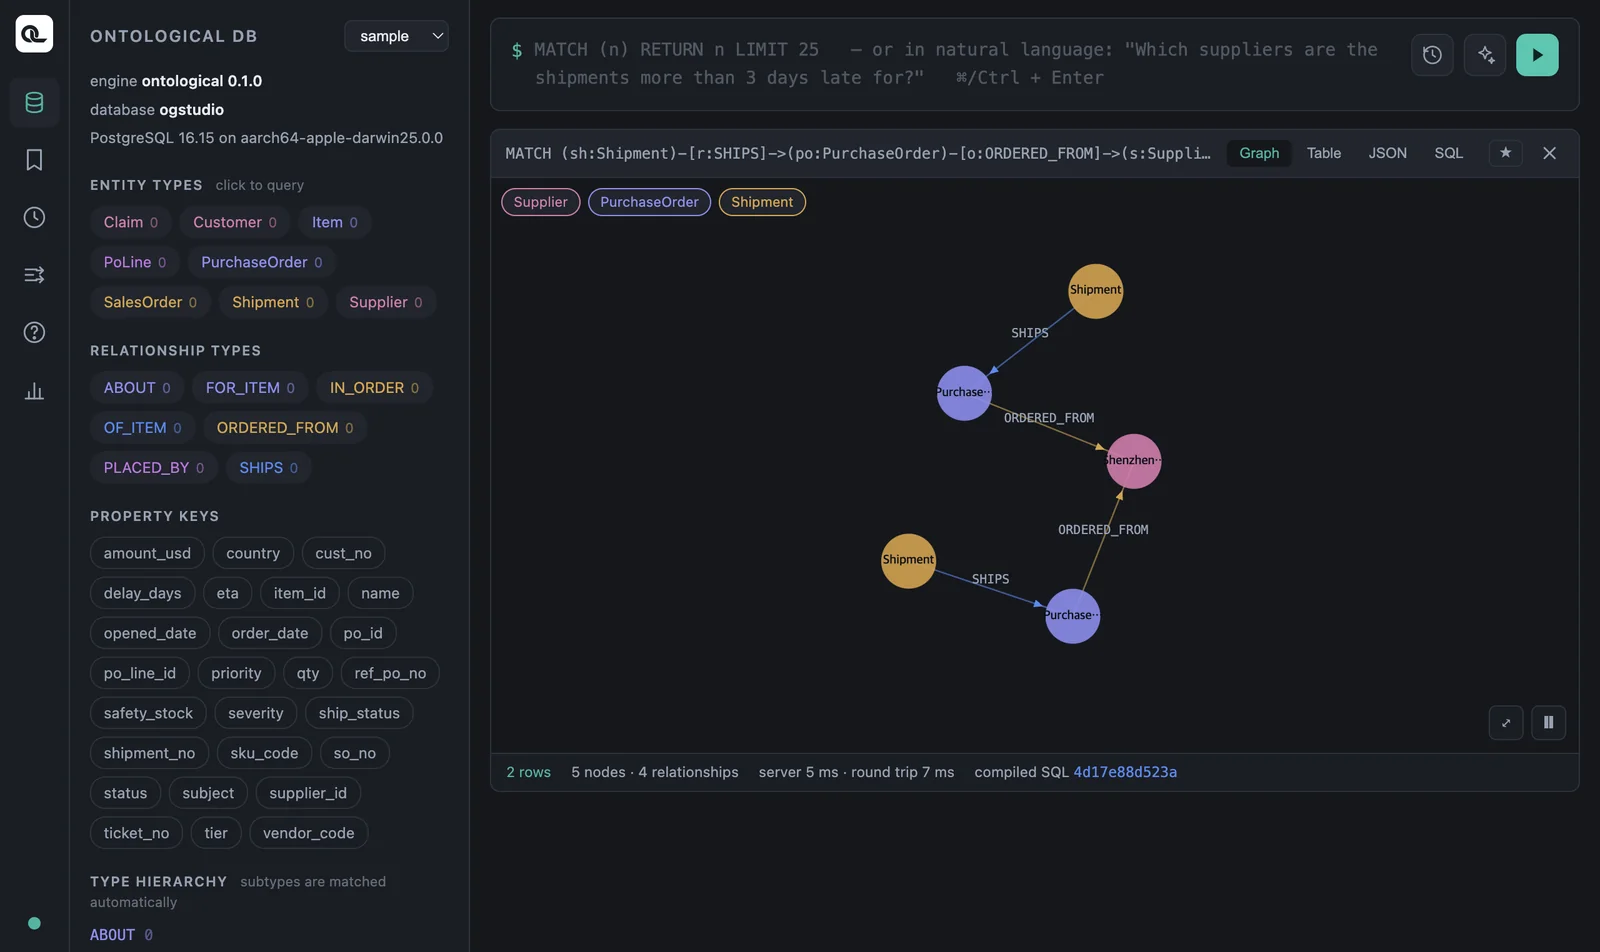Click the SHIPS relationship type

[268, 468]
